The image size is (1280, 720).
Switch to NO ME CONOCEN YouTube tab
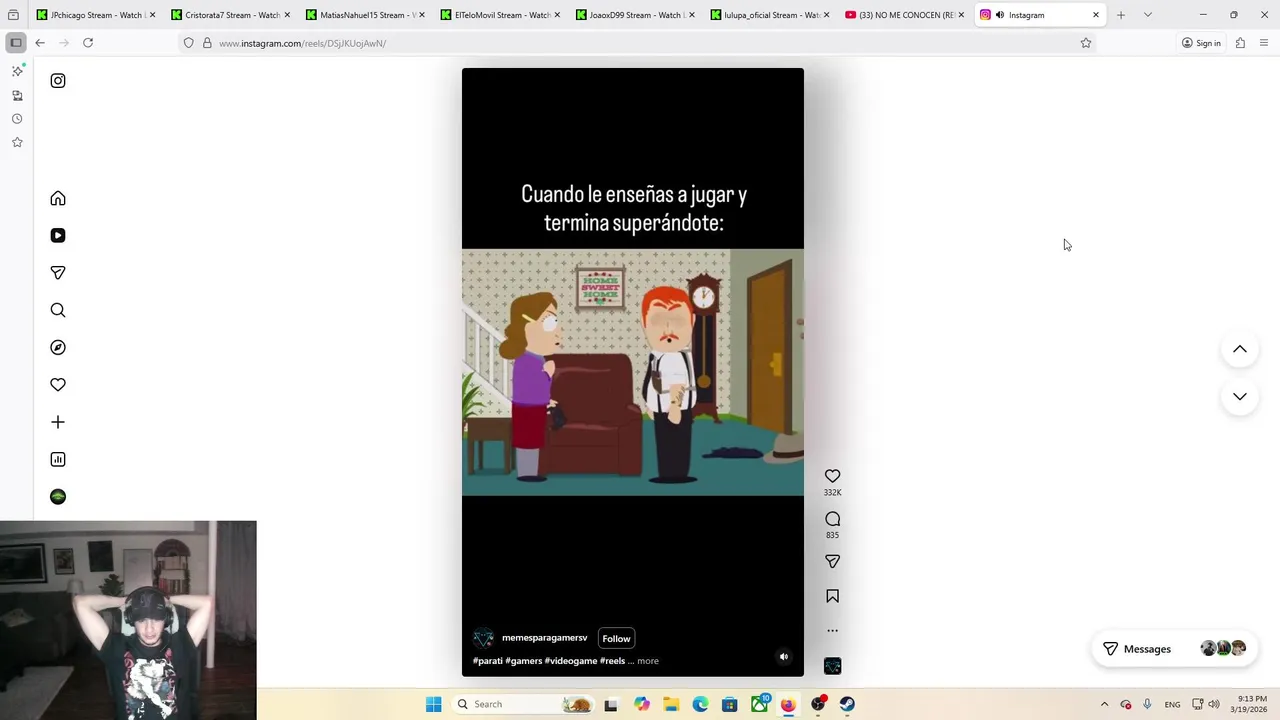[905, 15]
